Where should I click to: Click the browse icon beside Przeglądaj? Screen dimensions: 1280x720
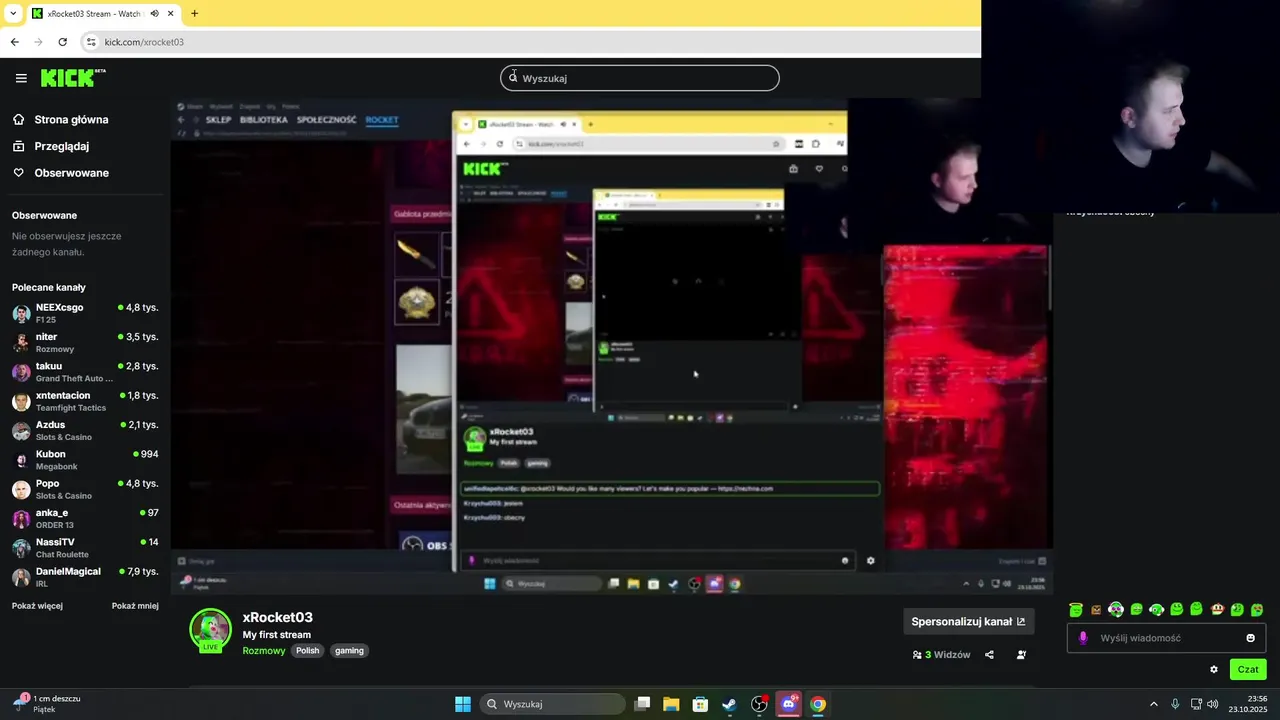pyautogui.click(x=18, y=146)
